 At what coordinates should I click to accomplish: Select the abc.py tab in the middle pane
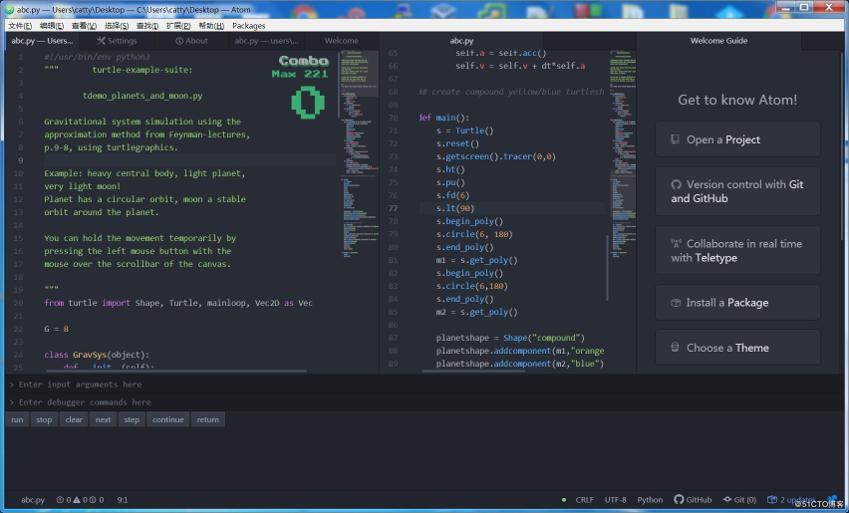461,41
